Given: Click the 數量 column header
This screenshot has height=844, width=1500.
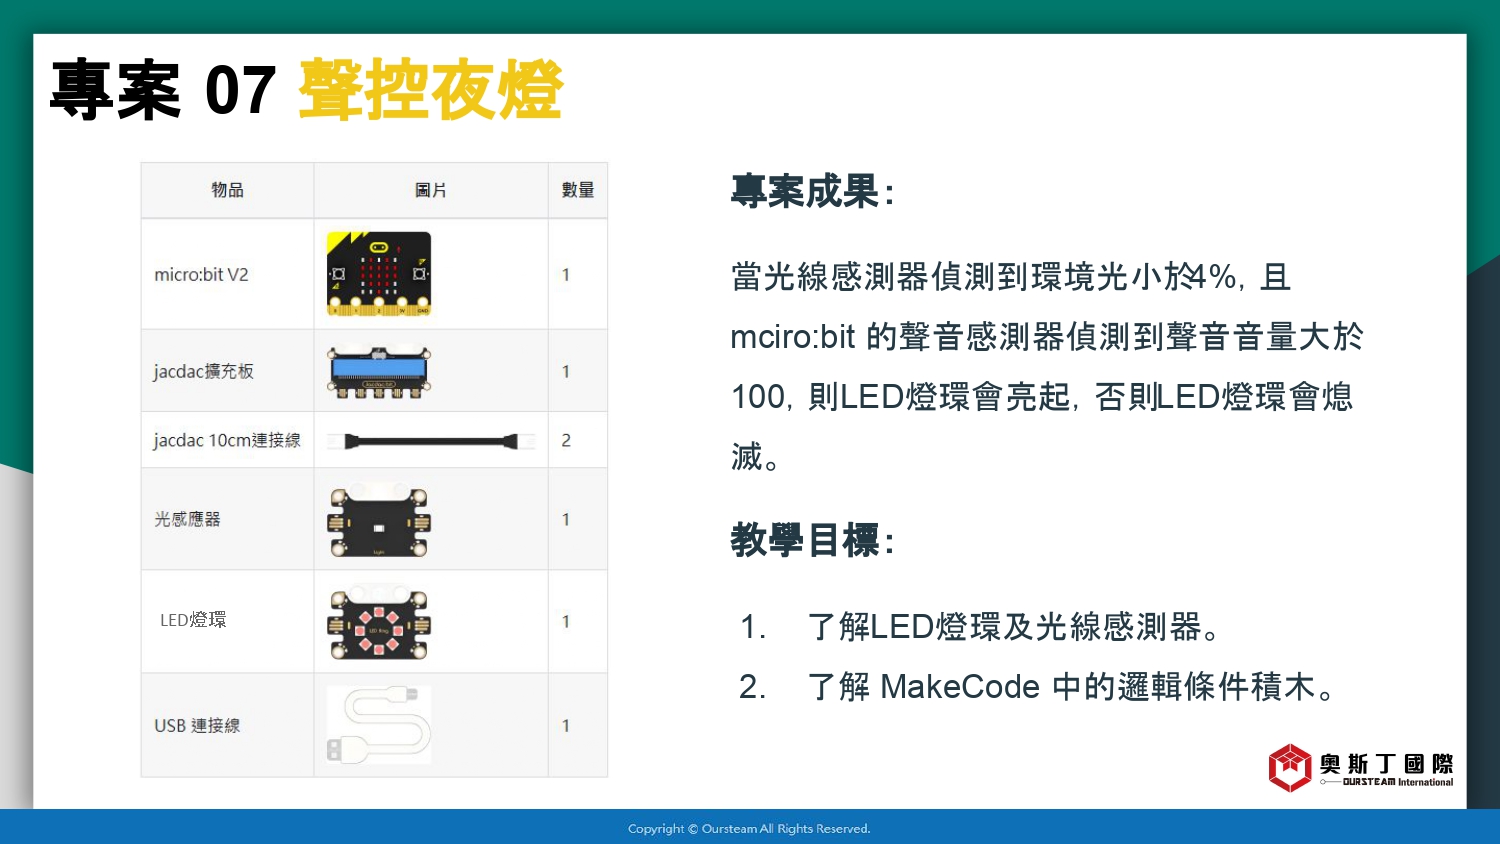Looking at the screenshot, I should [578, 190].
